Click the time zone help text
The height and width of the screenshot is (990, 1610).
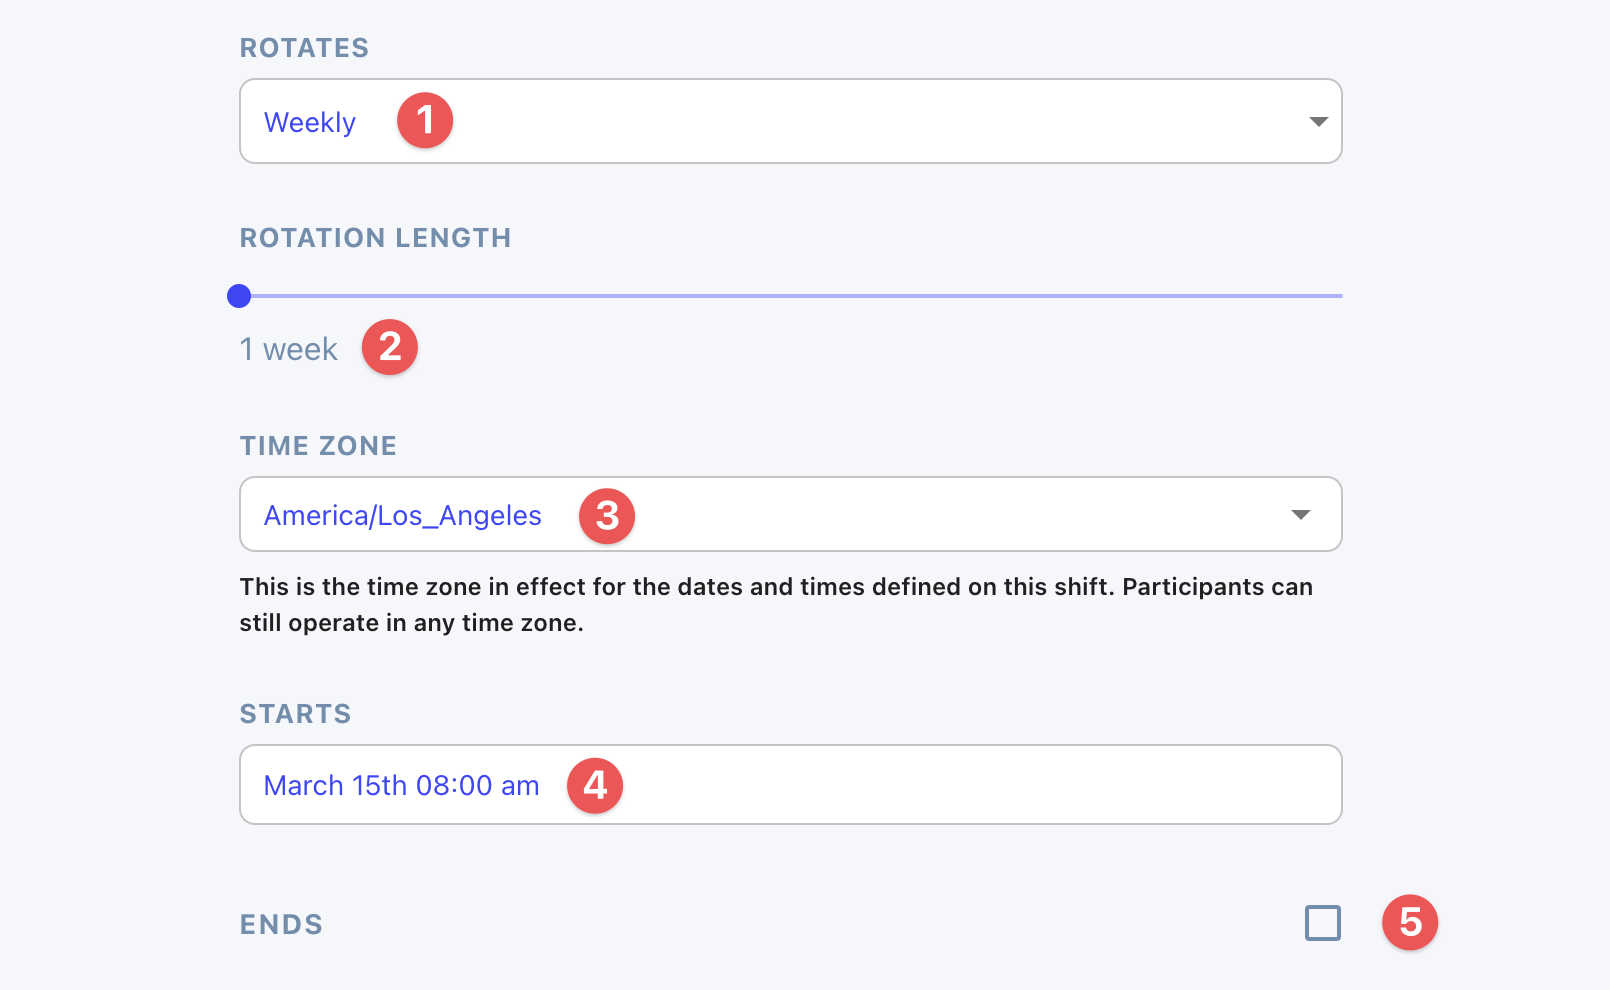click(x=776, y=605)
